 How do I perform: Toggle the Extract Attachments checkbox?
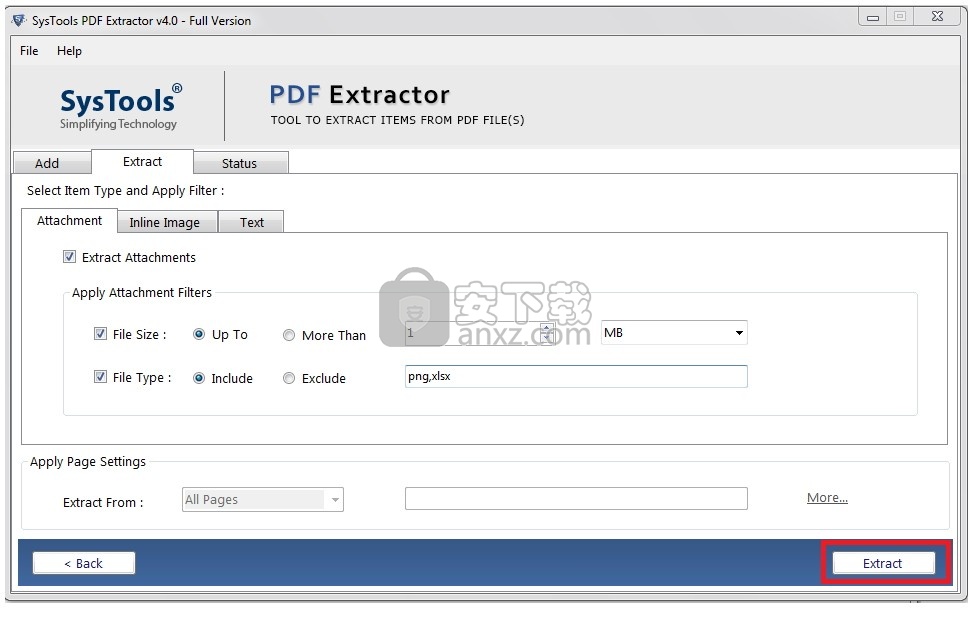coord(69,257)
